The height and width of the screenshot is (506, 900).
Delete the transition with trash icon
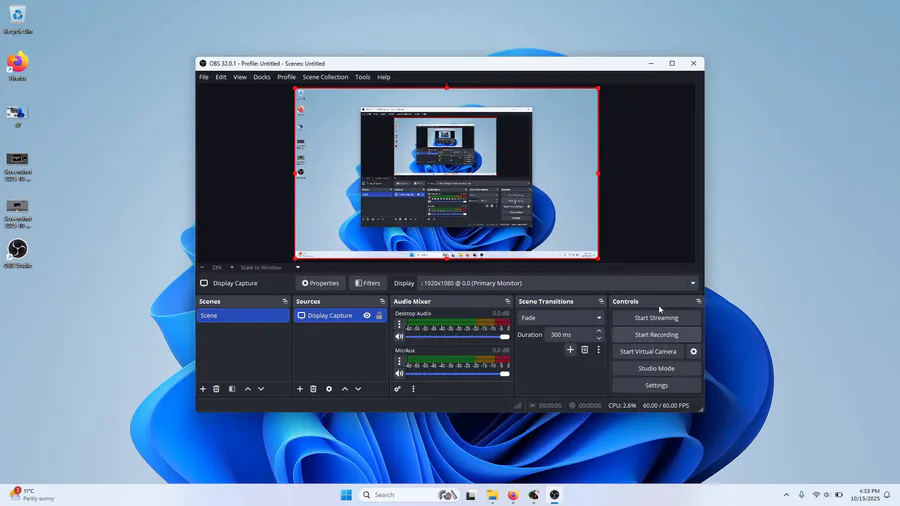tap(584, 350)
